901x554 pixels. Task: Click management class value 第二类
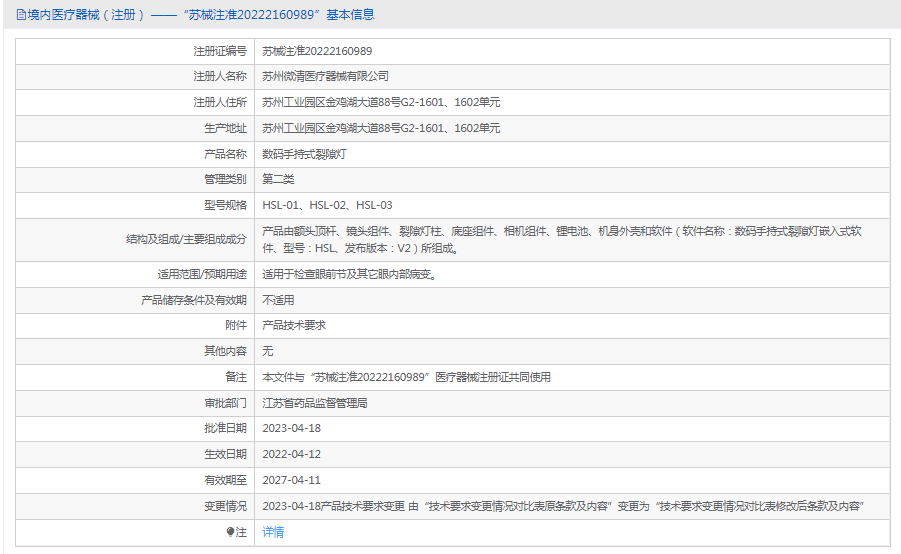coord(278,179)
